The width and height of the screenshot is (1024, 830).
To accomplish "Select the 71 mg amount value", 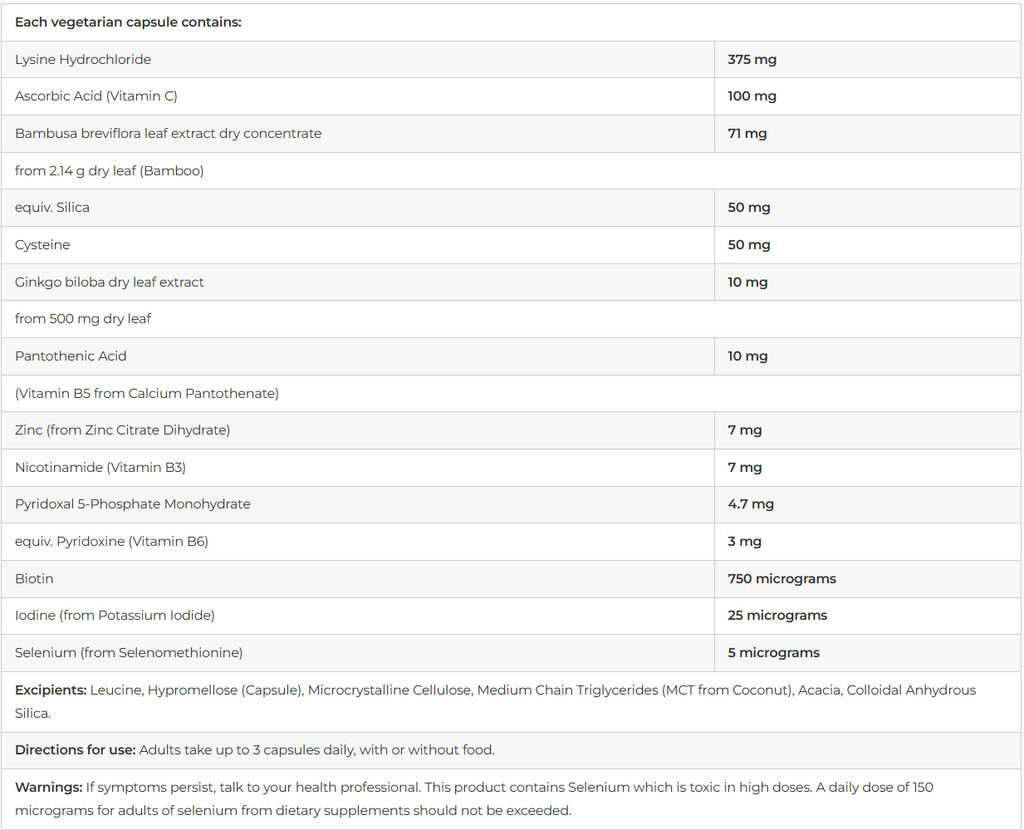I will (747, 133).
